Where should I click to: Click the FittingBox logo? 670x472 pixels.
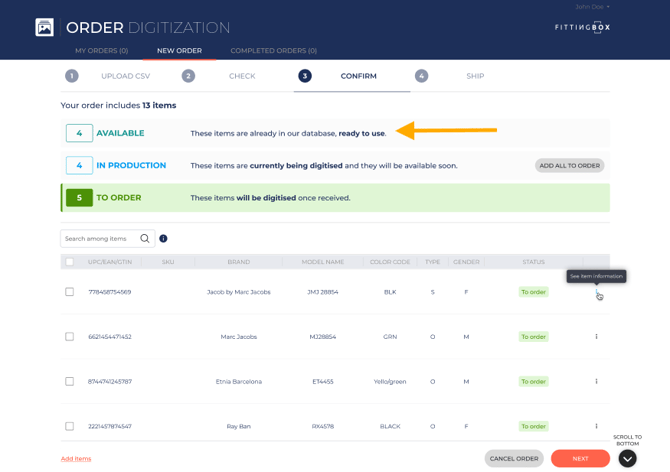(582, 27)
